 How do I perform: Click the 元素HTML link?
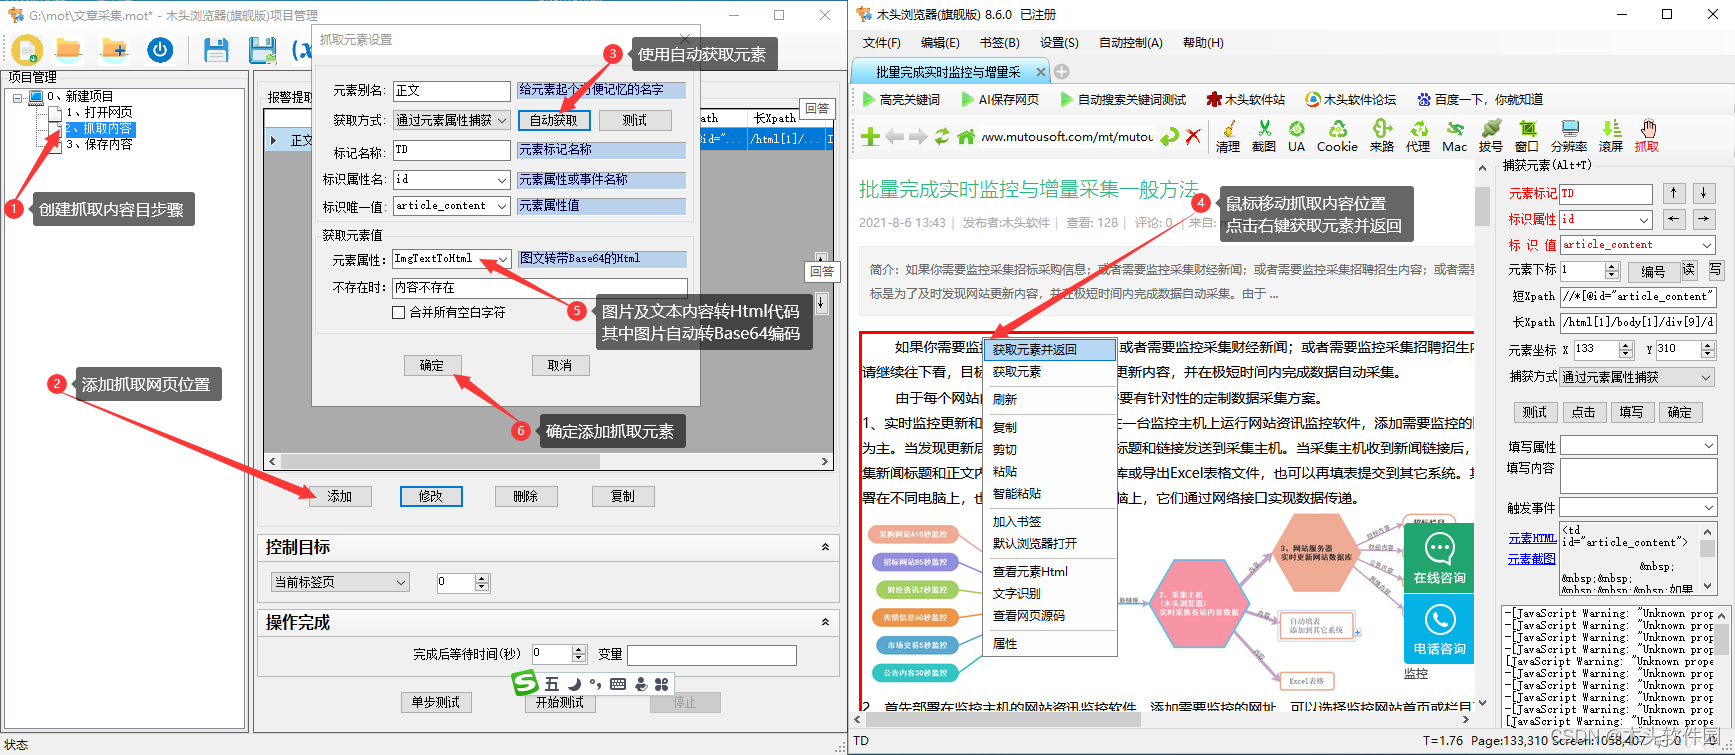pyautogui.click(x=1532, y=538)
